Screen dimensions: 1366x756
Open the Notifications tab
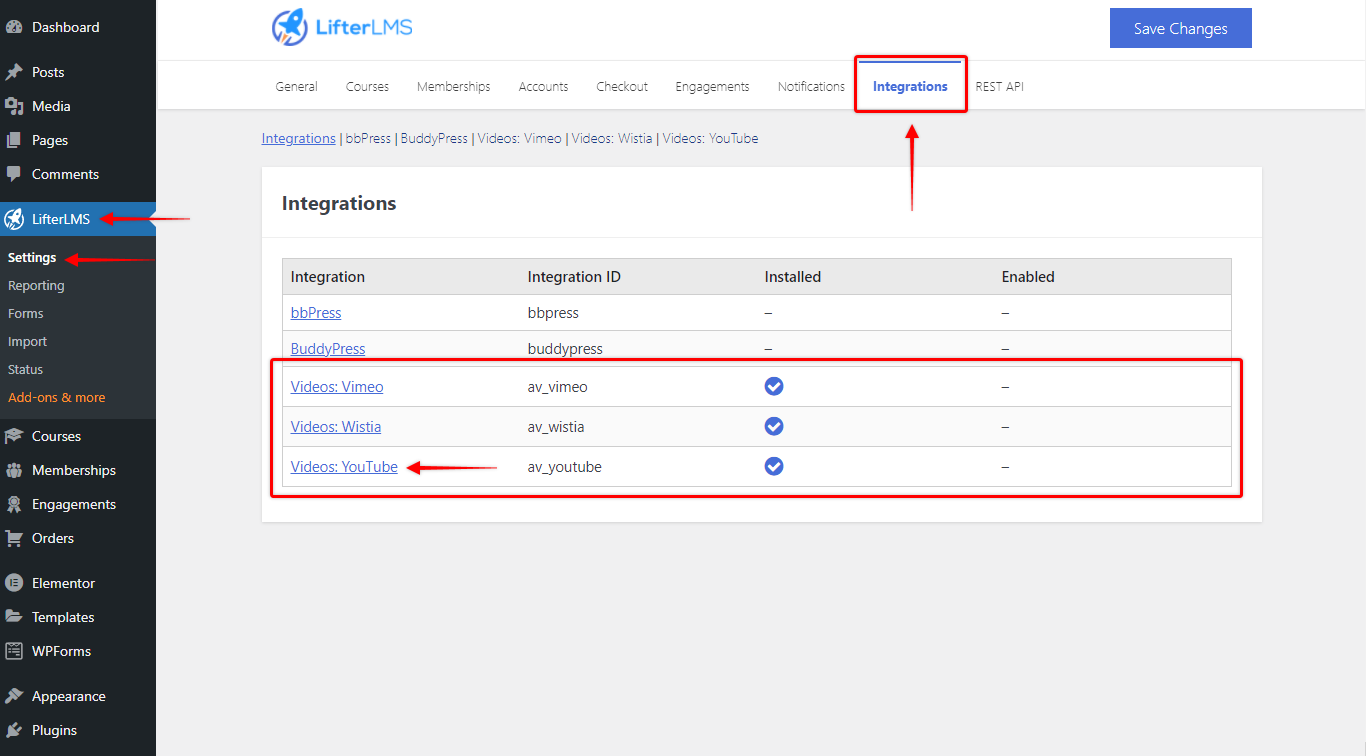(811, 87)
